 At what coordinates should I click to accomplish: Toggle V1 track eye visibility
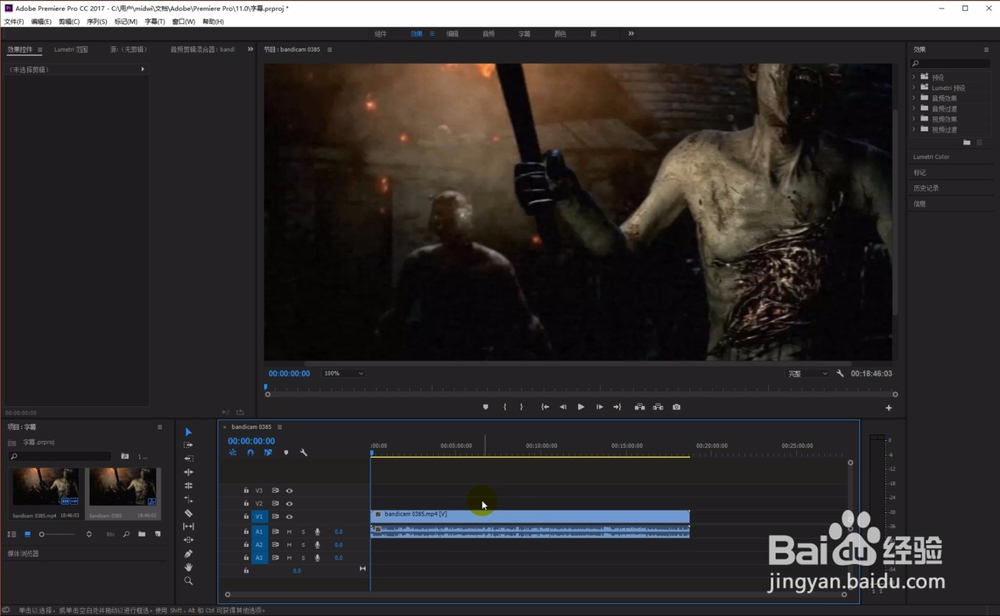(290, 517)
